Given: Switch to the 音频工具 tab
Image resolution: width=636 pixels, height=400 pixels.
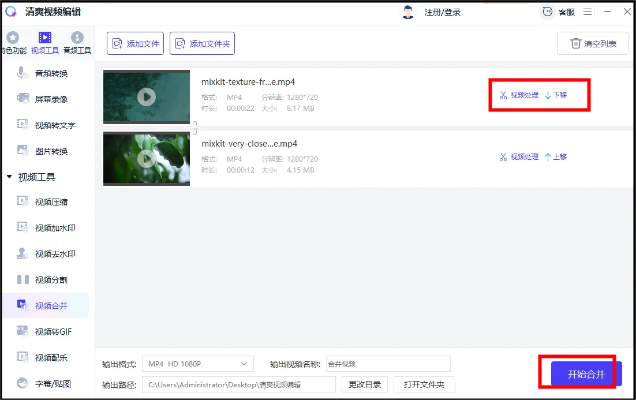Looking at the screenshot, I should point(77,43).
